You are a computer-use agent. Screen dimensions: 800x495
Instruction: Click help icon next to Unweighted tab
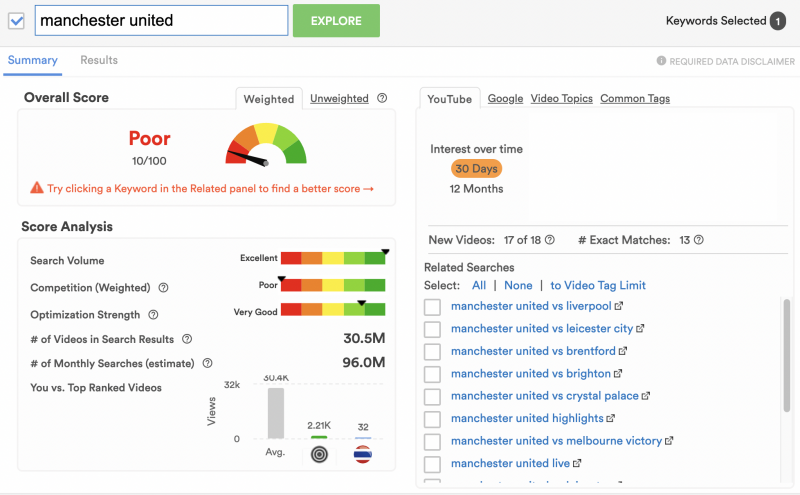(x=381, y=98)
